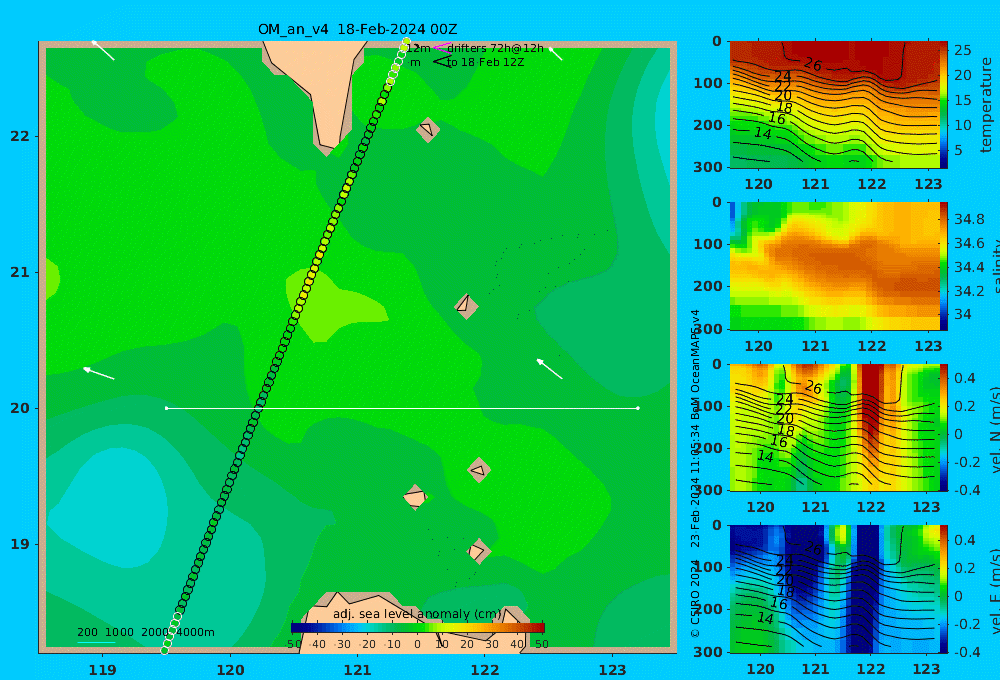Viewport: 1000px width, 680px height.
Task: Click the temperature color scale bar
Action: [944, 105]
